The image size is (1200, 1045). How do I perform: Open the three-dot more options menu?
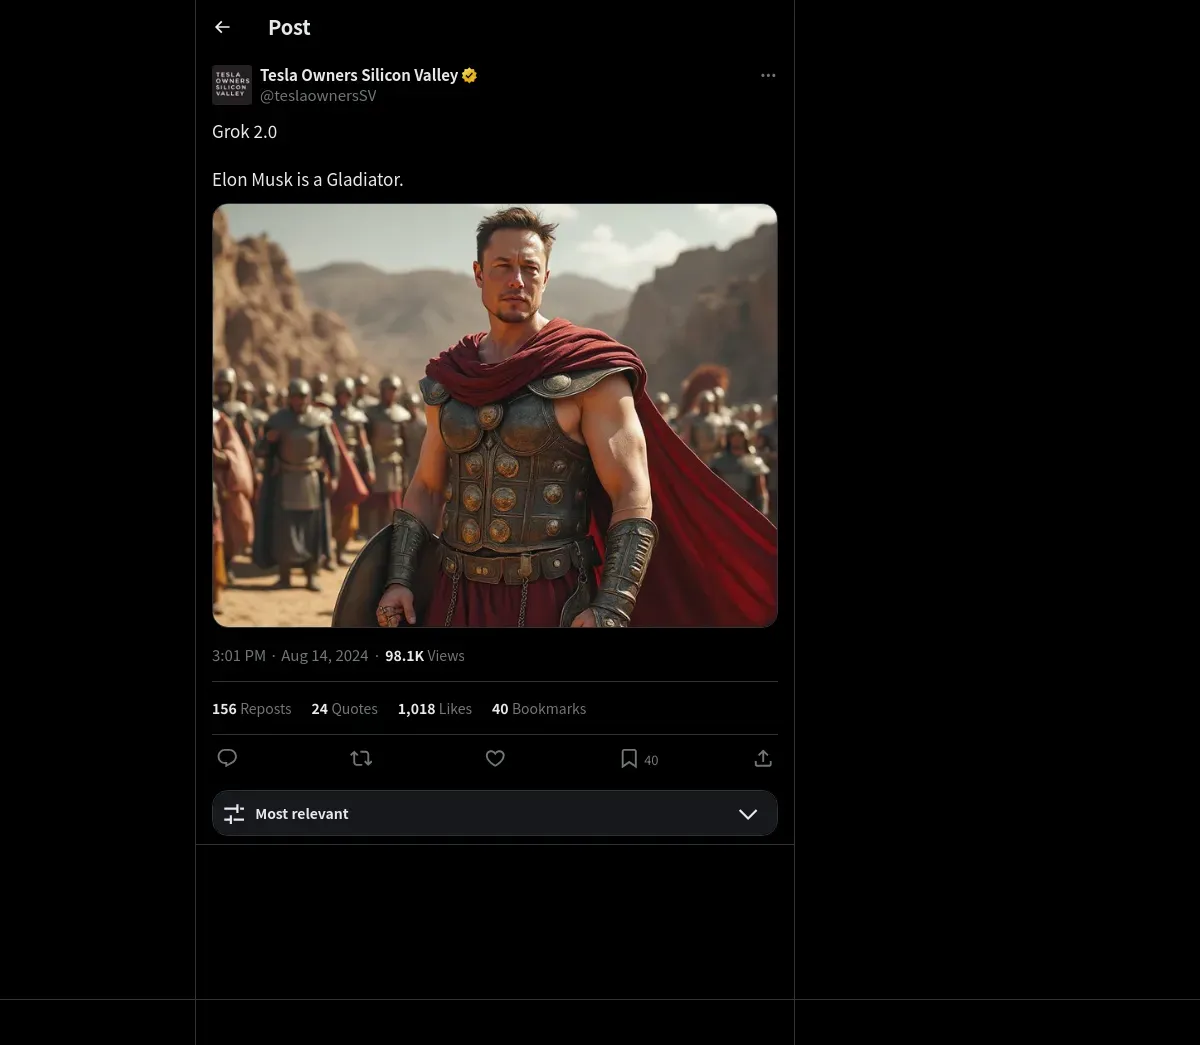pos(768,76)
